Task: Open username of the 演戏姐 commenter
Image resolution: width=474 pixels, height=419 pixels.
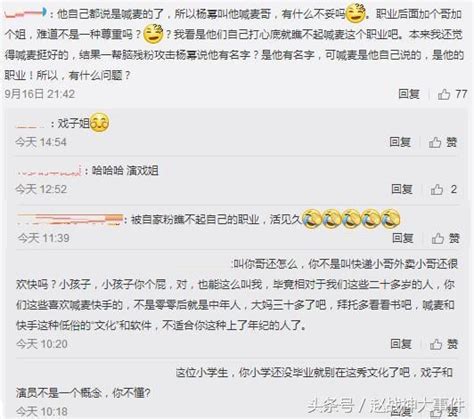Action: tap(49, 171)
